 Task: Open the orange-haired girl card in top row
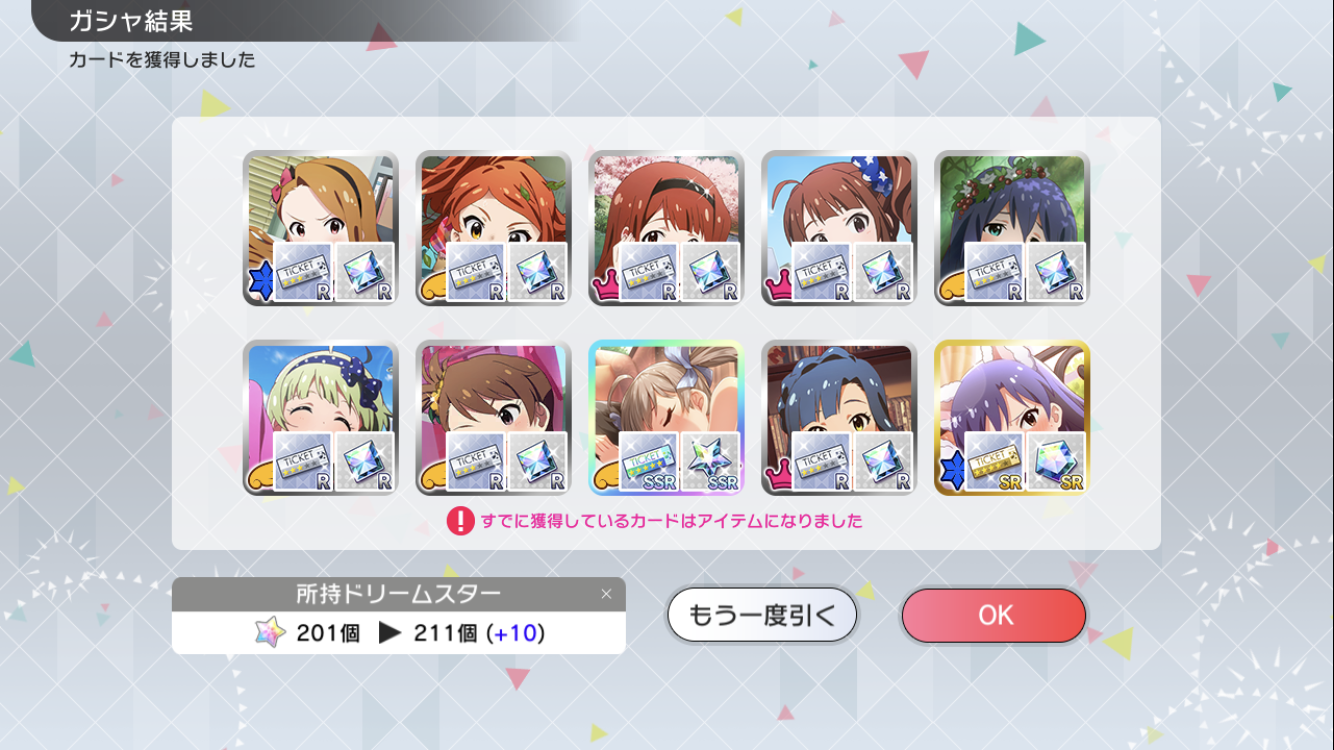[x=493, y=228]
